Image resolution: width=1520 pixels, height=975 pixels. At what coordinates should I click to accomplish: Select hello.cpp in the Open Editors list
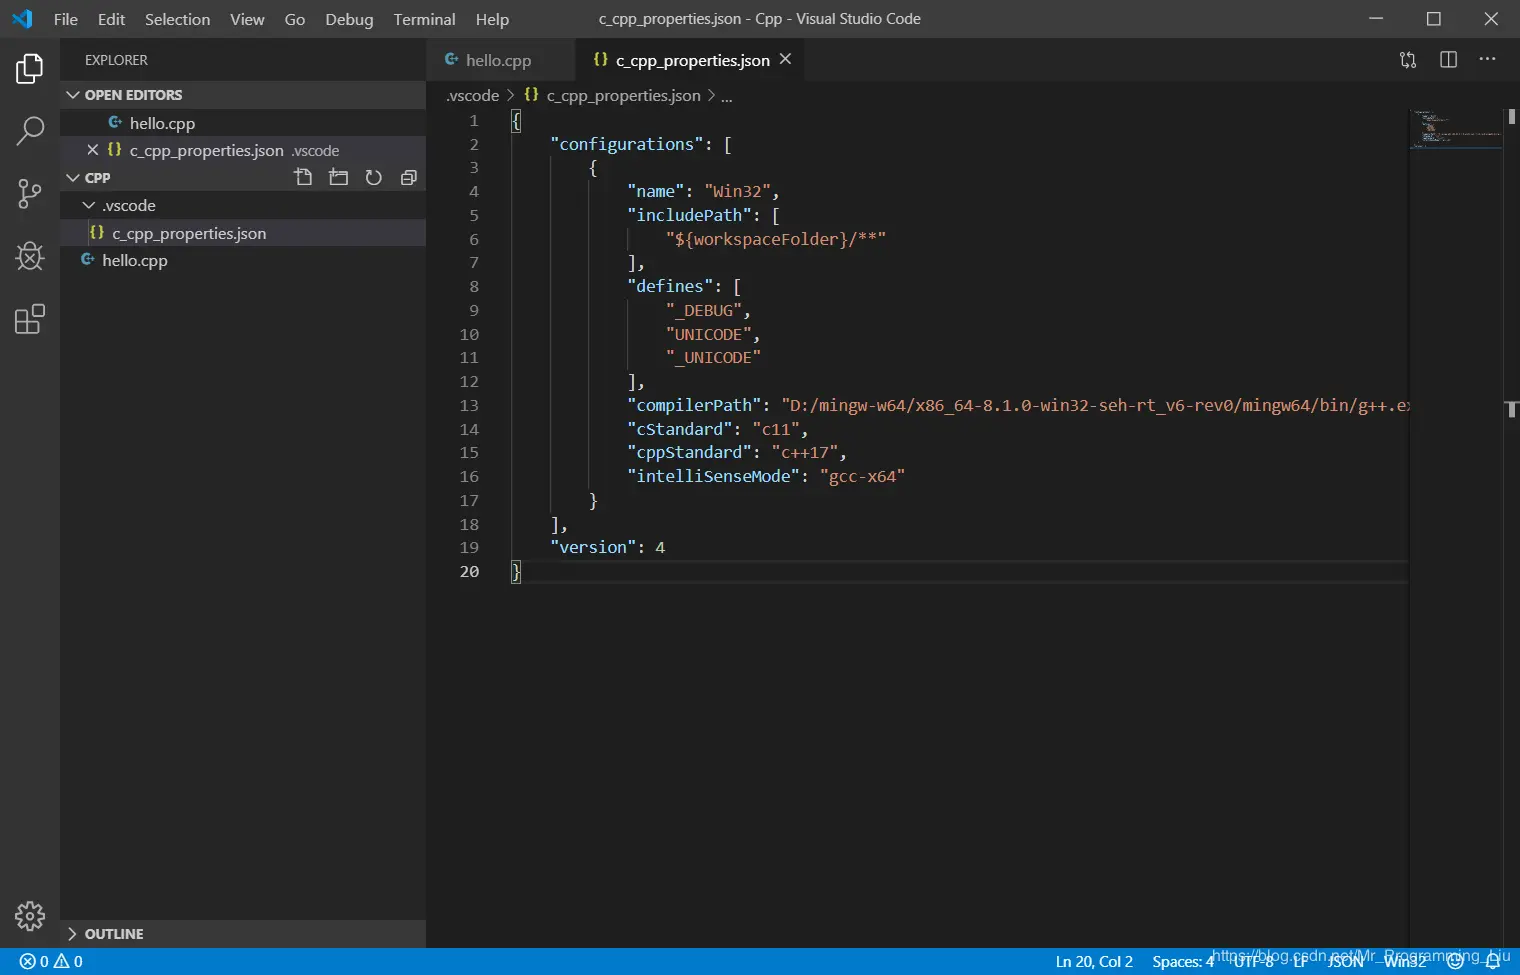[x=243, y=123]
